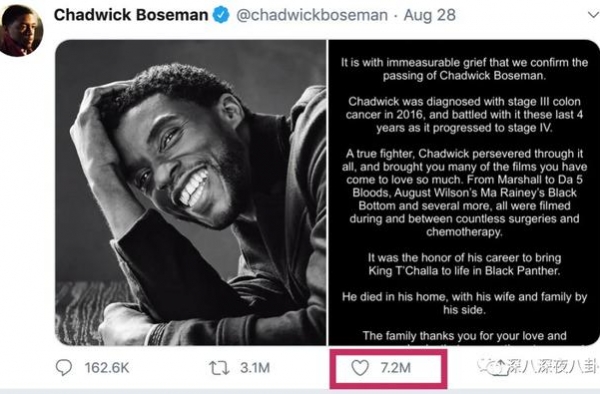Image resolution: width=600 pixels, height=394 pixels.
Task: Click the 162.6K reply count
Action: [107, 368]
